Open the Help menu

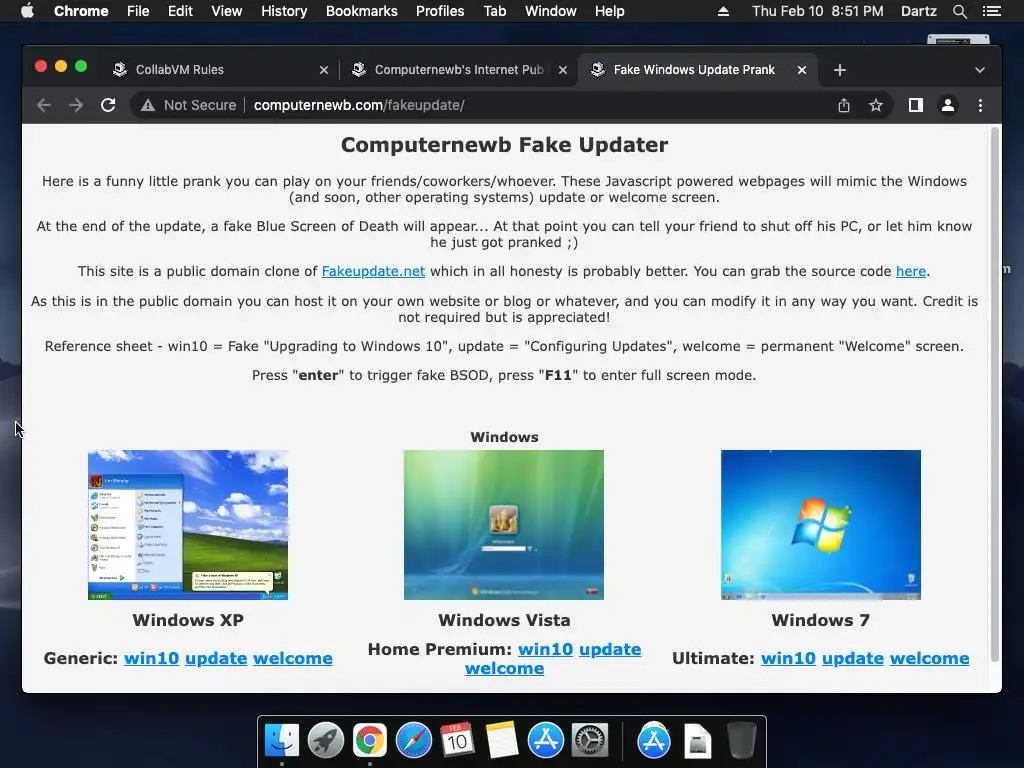click(609, 11)
